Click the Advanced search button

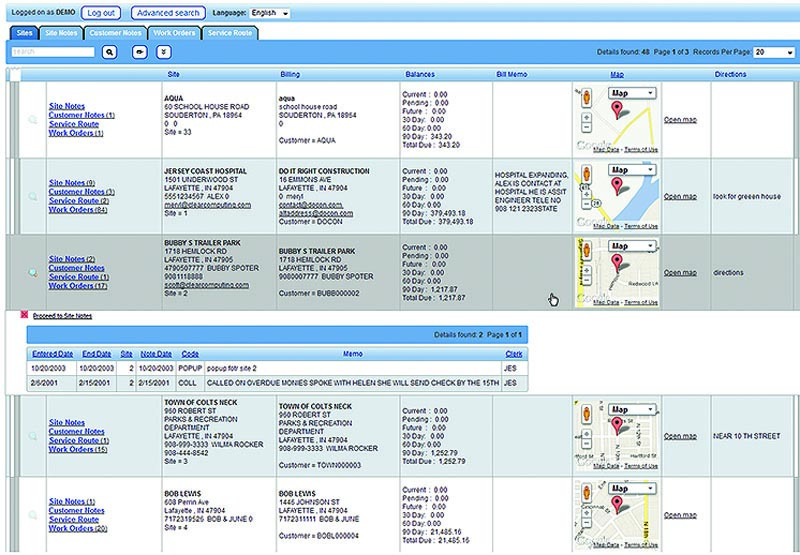(167, 13)
